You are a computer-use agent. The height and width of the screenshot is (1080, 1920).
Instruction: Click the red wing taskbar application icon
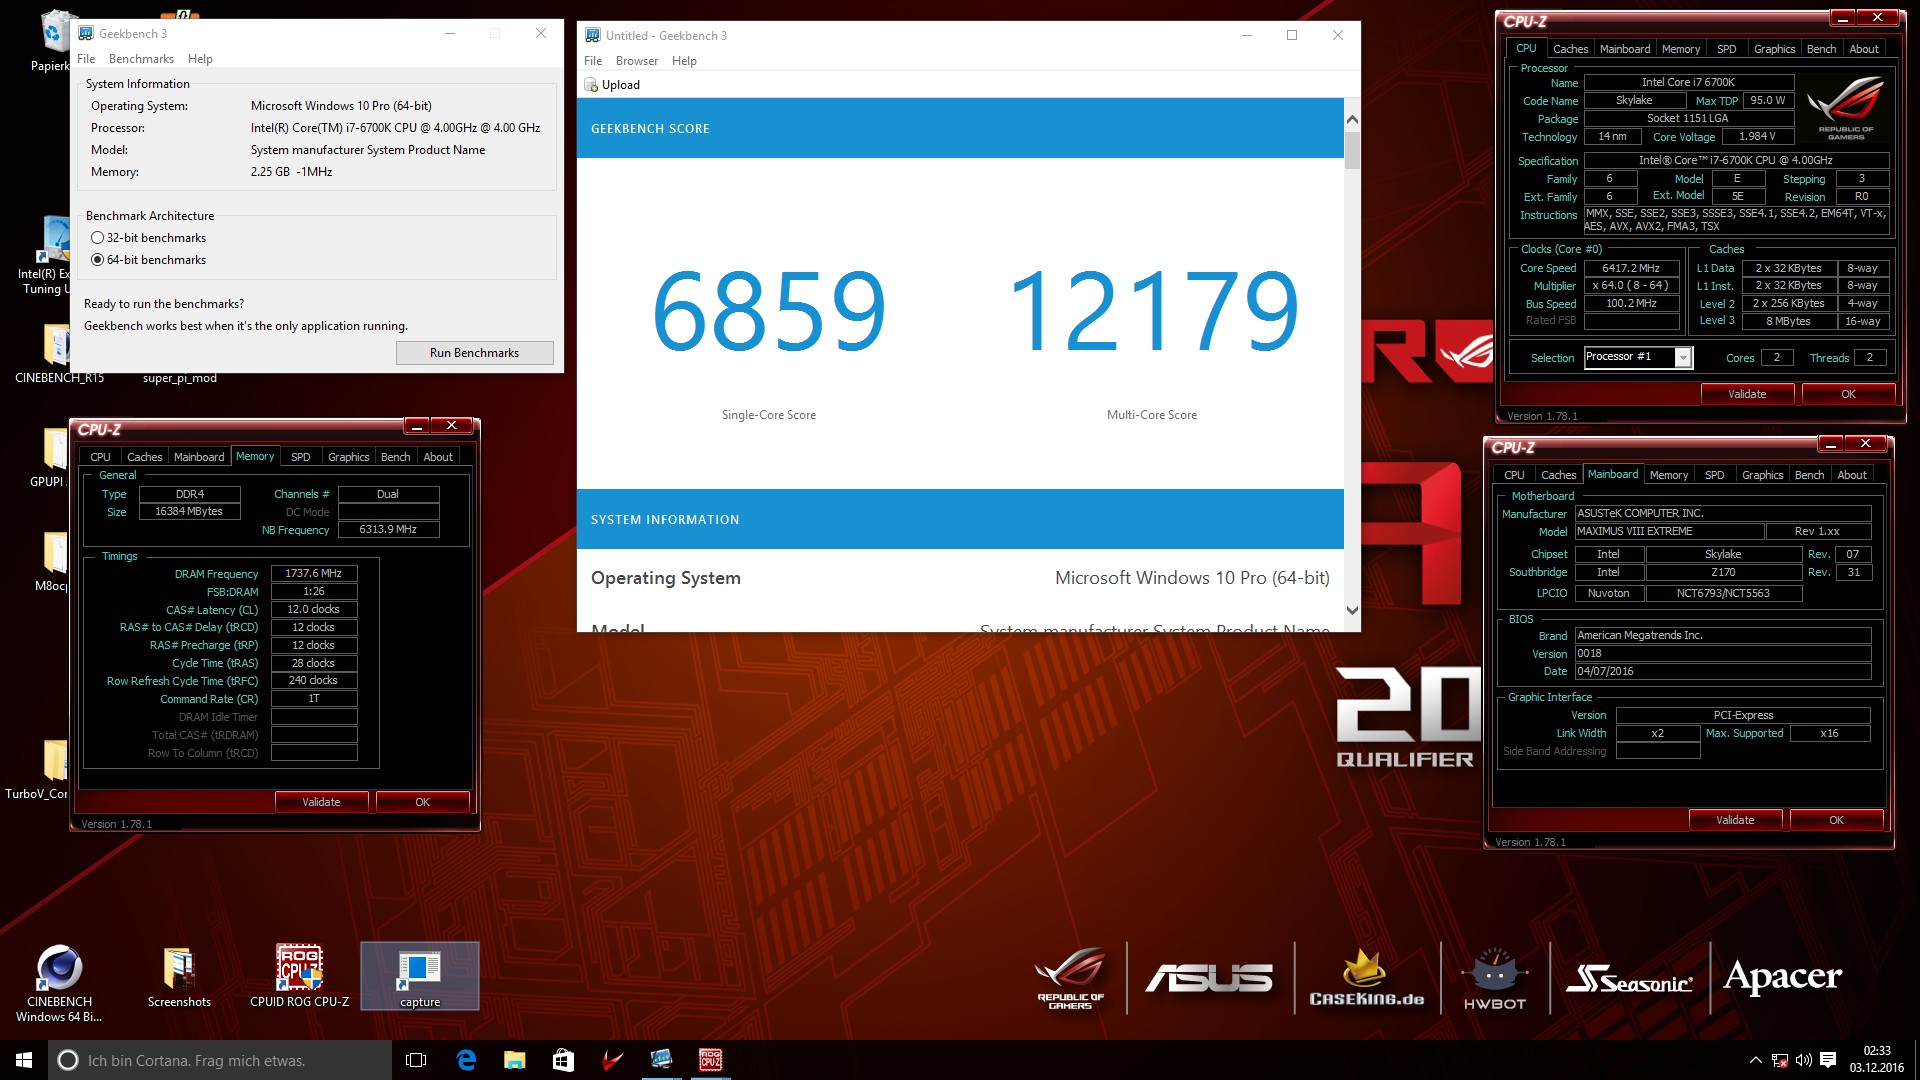(x=612, y=1060)
